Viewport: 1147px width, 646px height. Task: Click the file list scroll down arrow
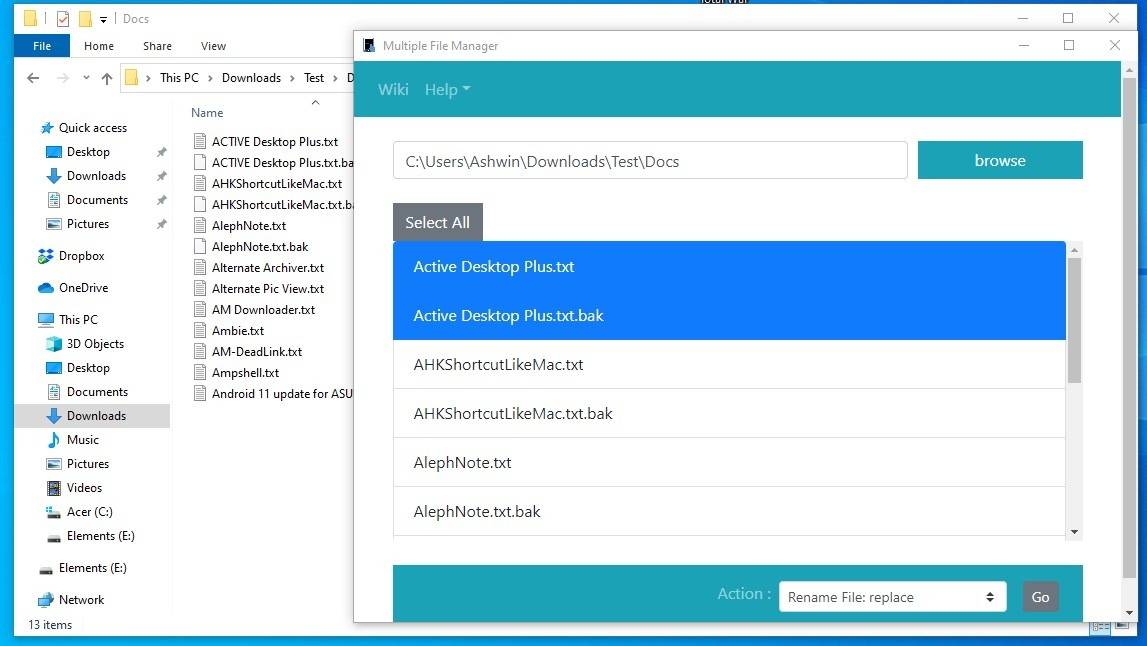[1074, 532]
